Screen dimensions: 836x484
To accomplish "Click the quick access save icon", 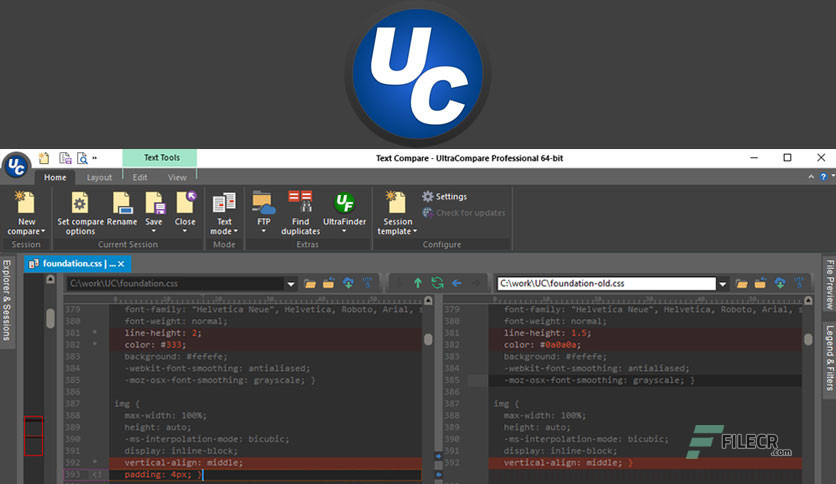I will click(x=65, y=158).
